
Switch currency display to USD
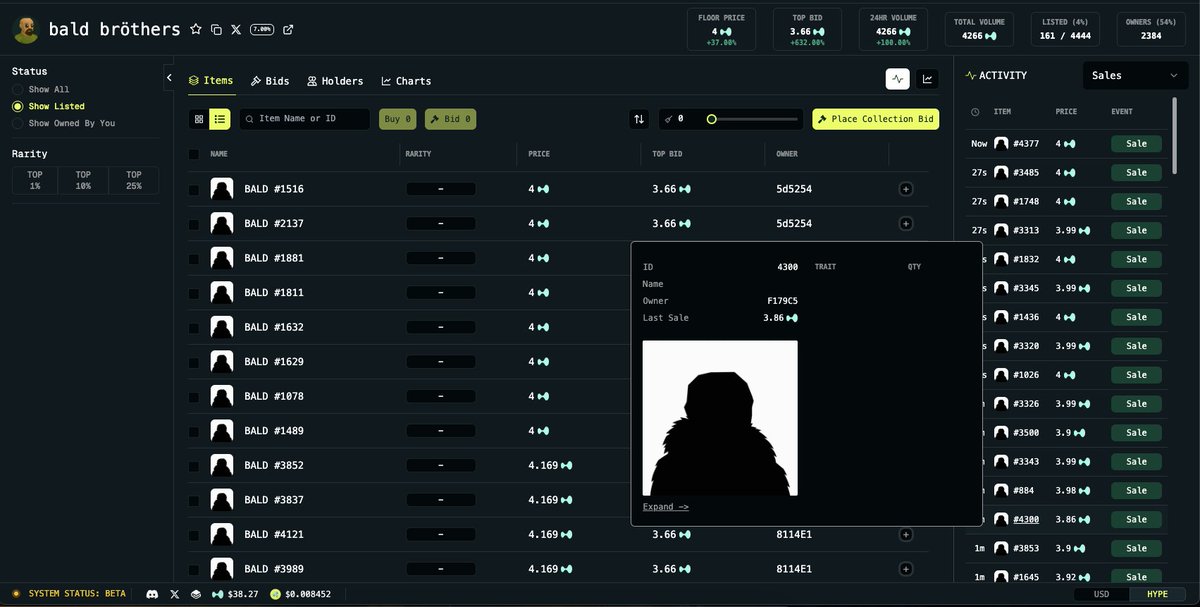(1101, 594)
